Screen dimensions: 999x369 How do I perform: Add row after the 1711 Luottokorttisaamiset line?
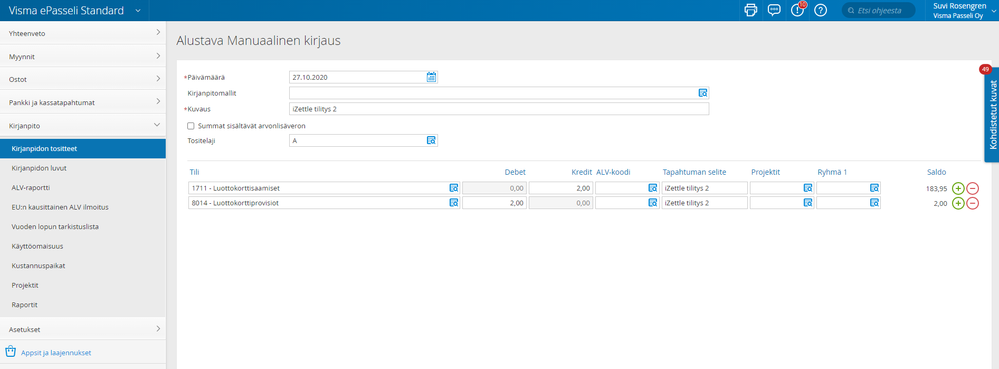coord(958,188)
